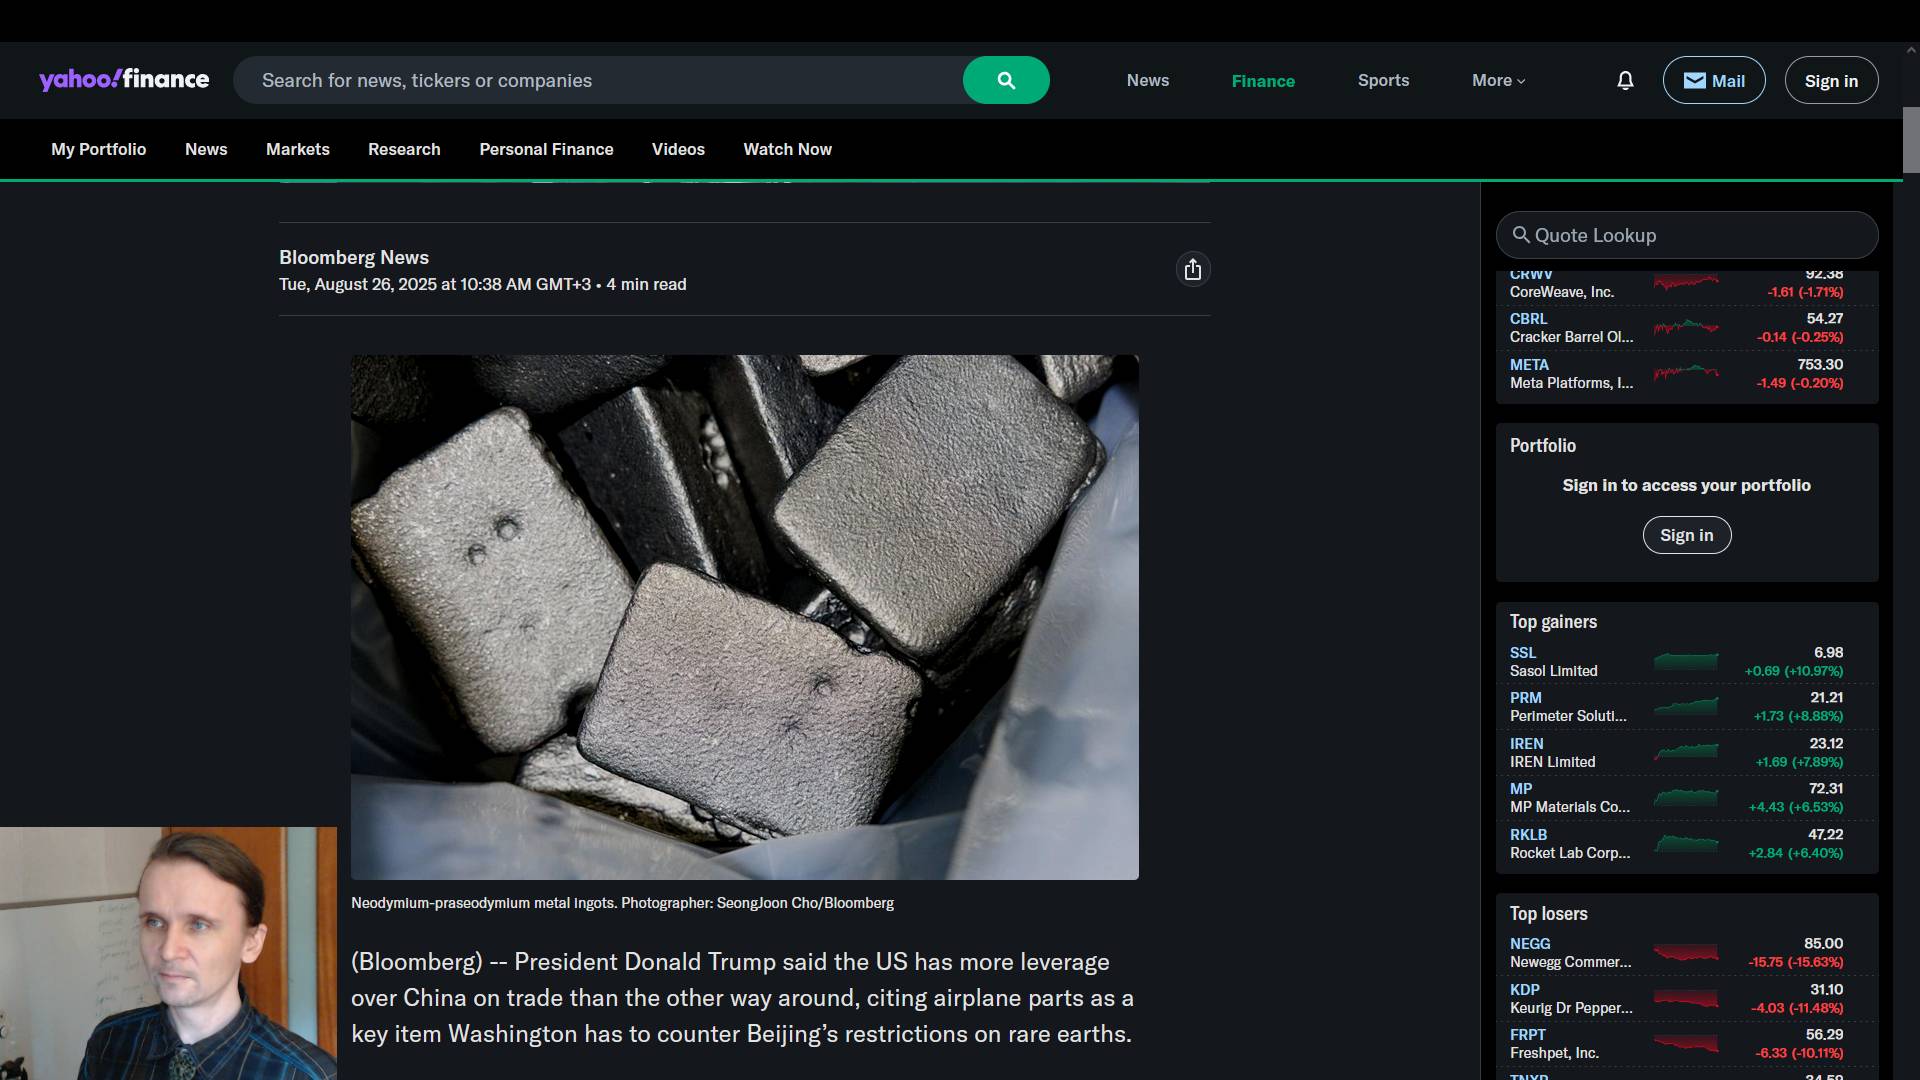Click the META mini price chart
The height and width of the screenshot is (1080, 1920).
click(x=1686, y=373)
